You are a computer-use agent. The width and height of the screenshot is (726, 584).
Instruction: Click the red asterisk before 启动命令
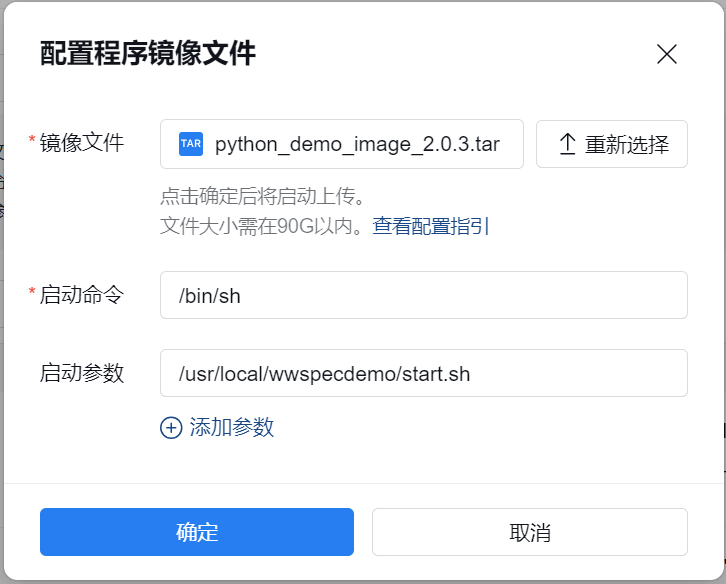(32, 292)
